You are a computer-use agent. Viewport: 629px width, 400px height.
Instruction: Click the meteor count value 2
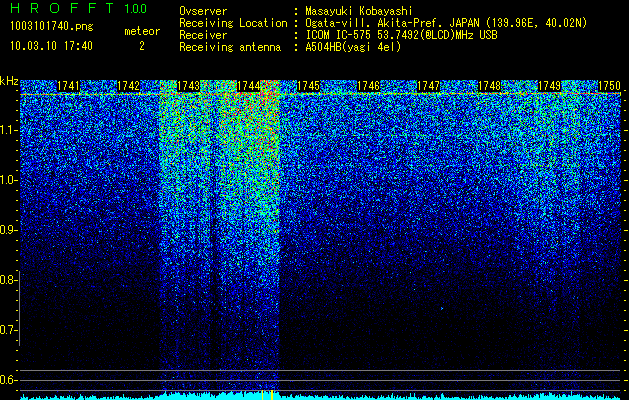[142, 46]
